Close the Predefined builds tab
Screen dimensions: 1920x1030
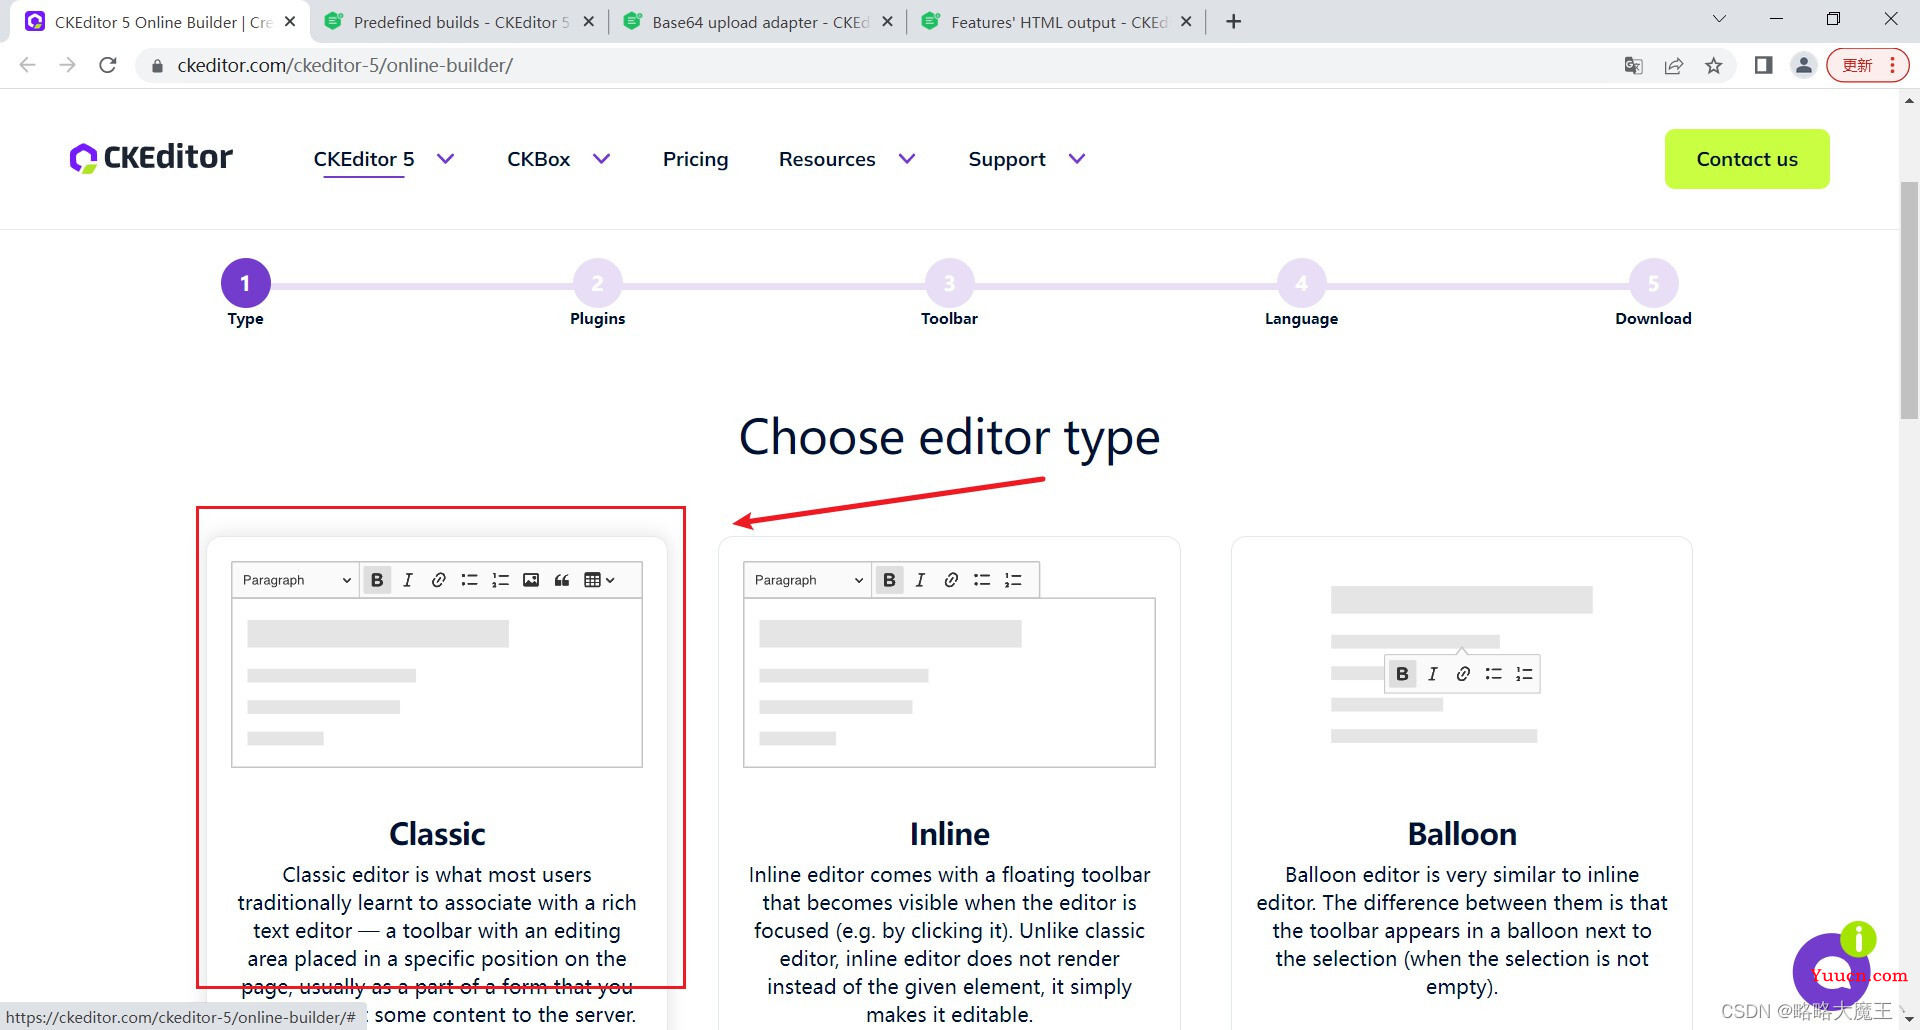coord(589,22)
